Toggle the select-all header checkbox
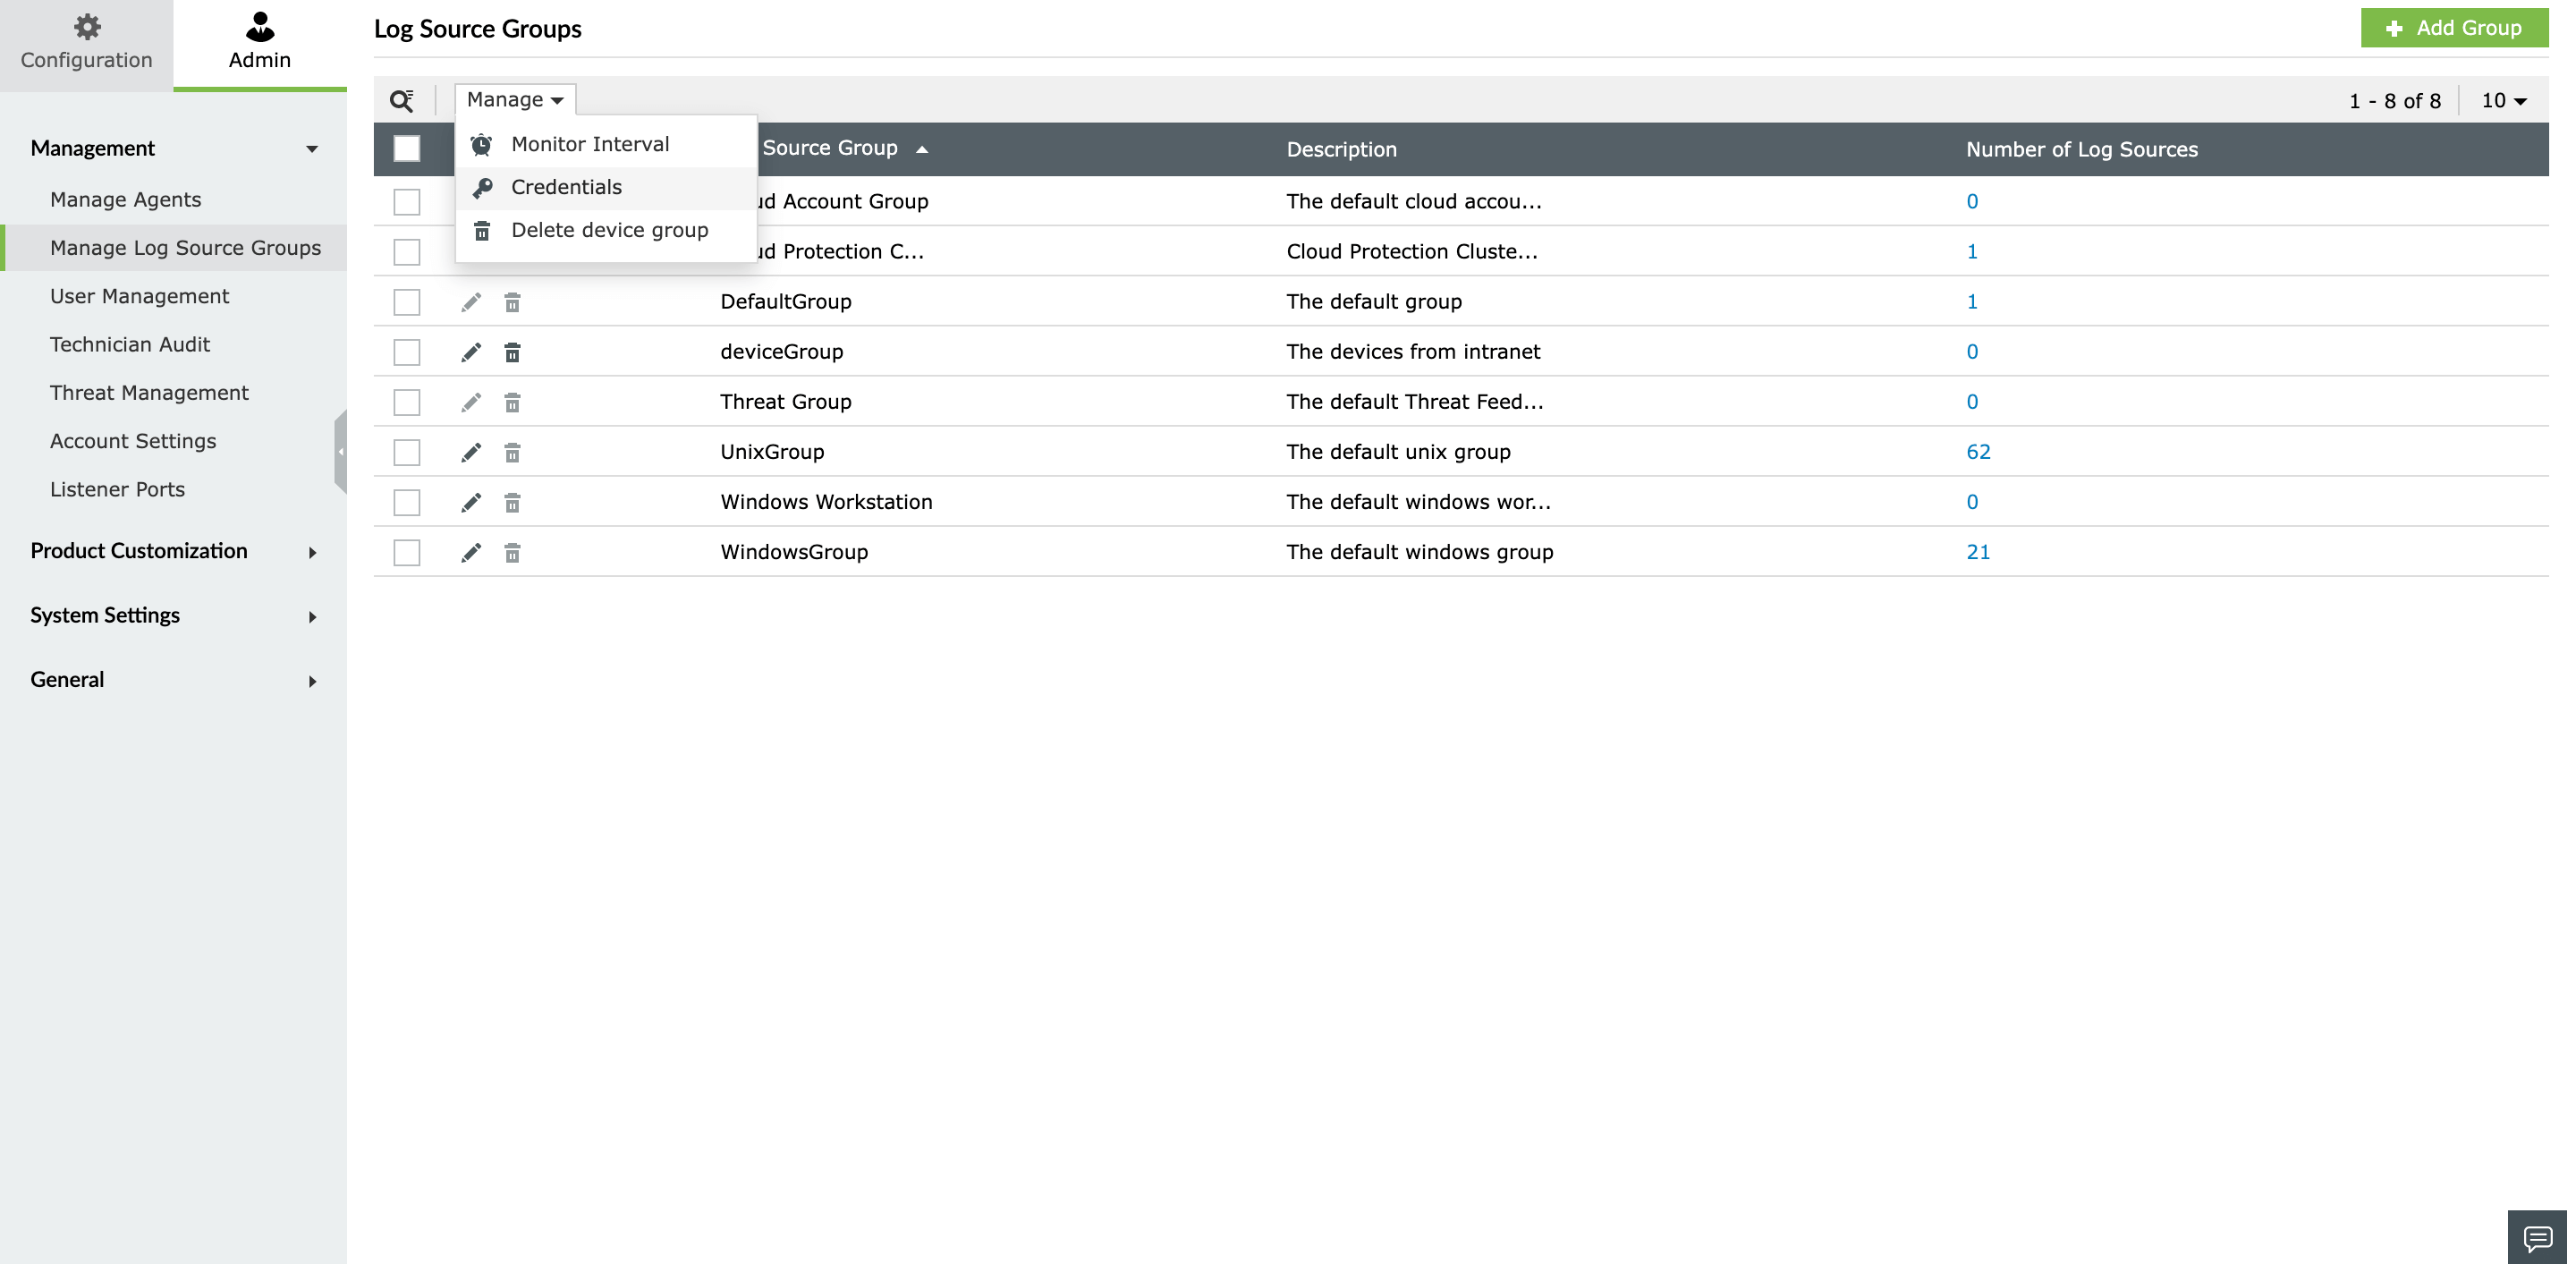 tap(407, 149)
